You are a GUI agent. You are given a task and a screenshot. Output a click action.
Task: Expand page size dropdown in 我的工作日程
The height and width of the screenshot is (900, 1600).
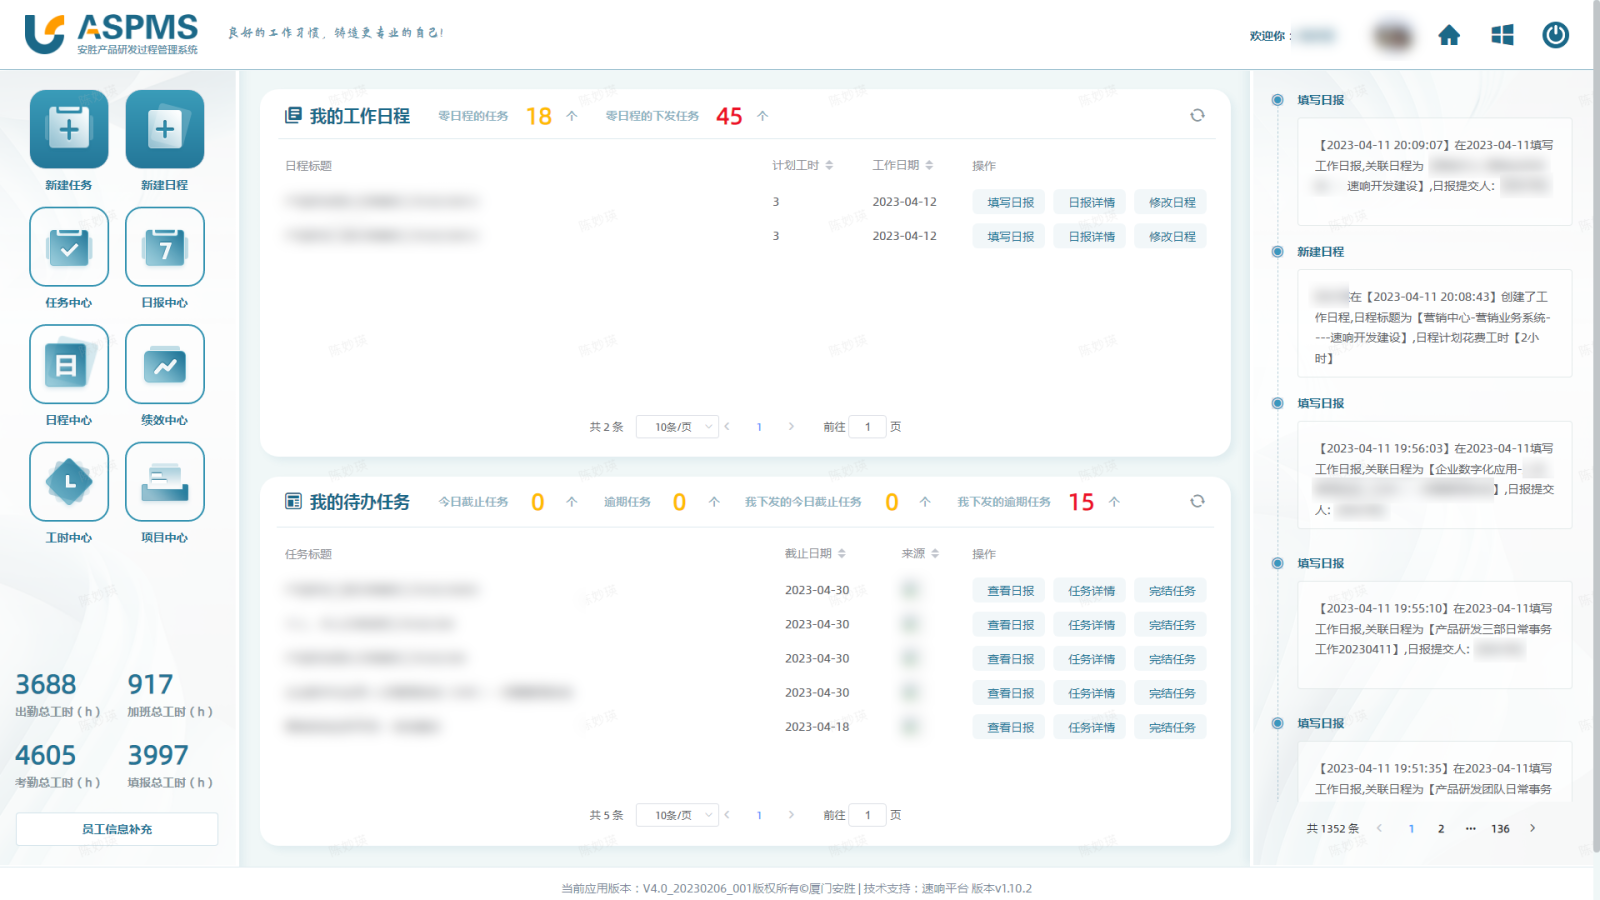coord(677,427)
